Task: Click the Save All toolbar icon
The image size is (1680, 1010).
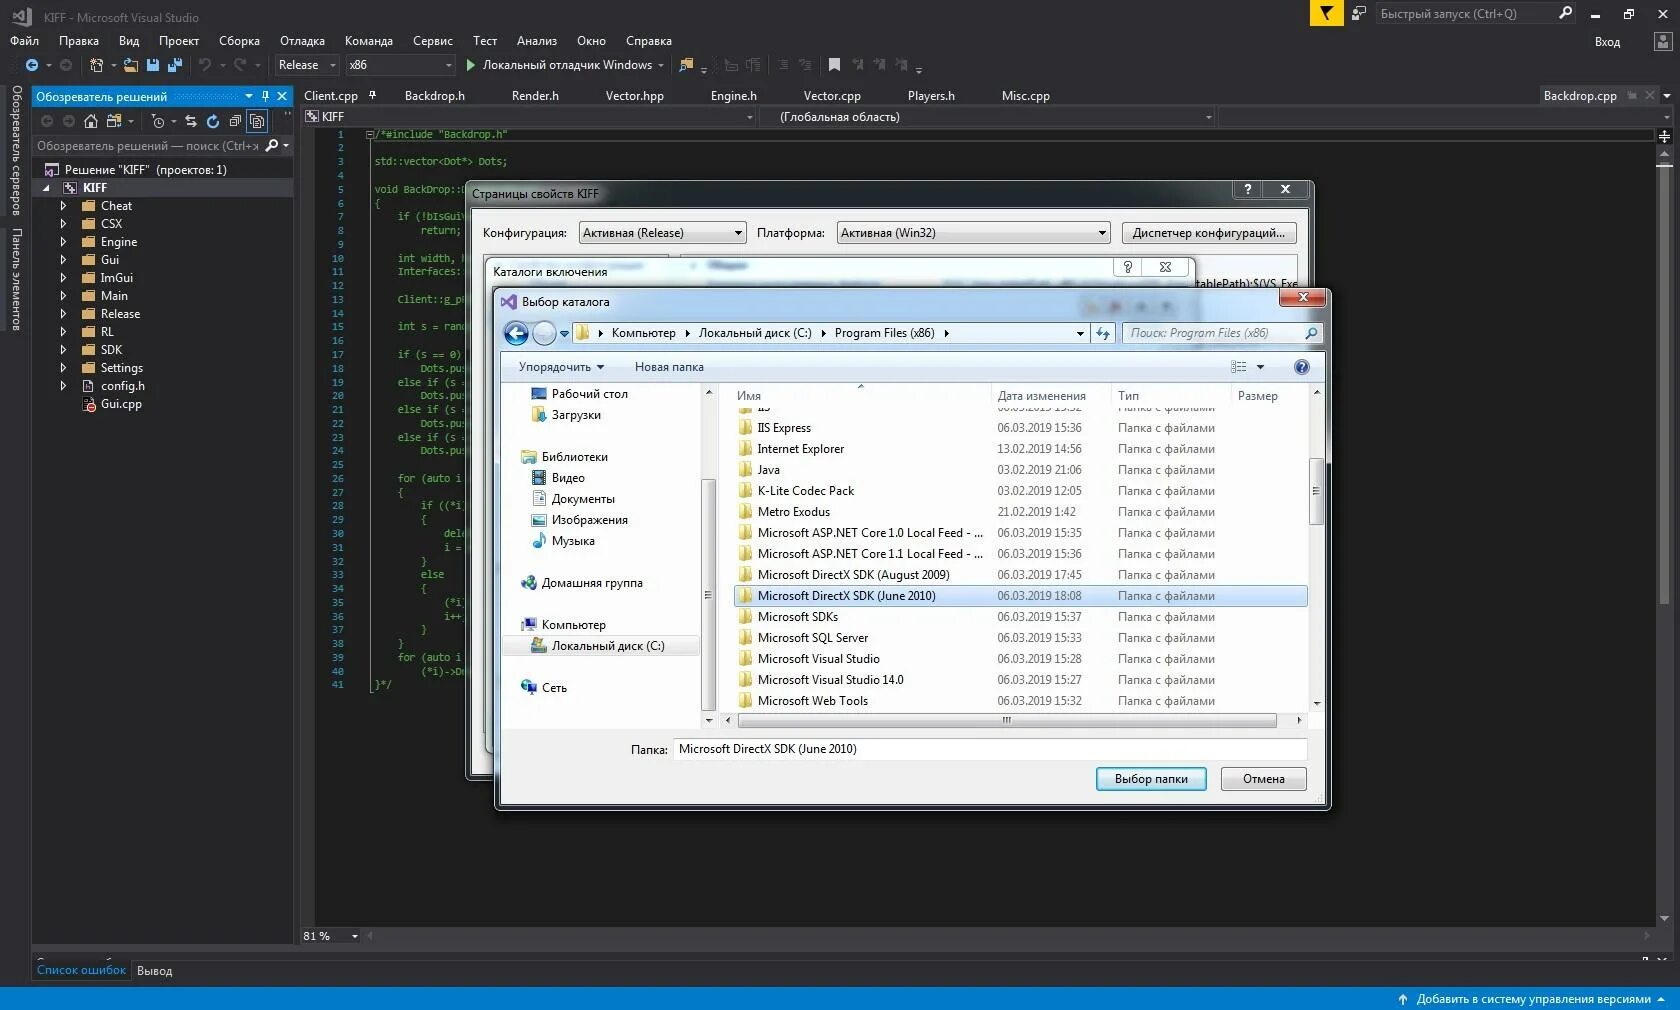Action: click(175, 65)
